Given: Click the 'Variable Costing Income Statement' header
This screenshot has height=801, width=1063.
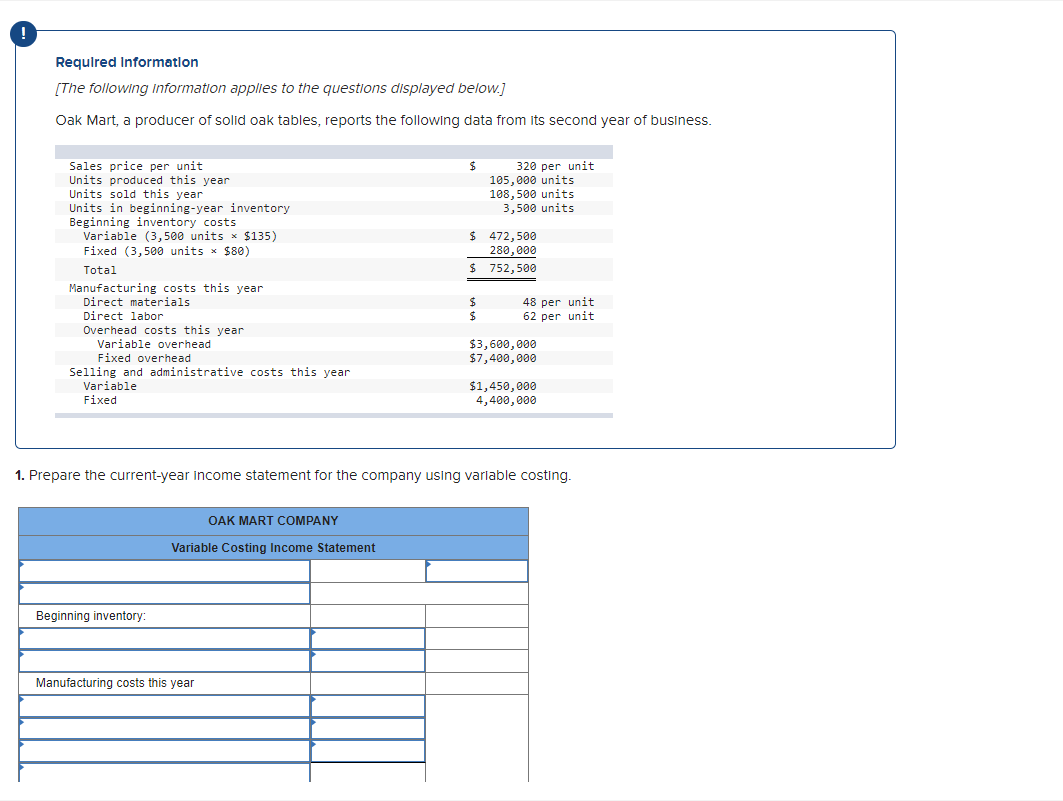Looking at the screenshot, I should (x=273, y=548).
